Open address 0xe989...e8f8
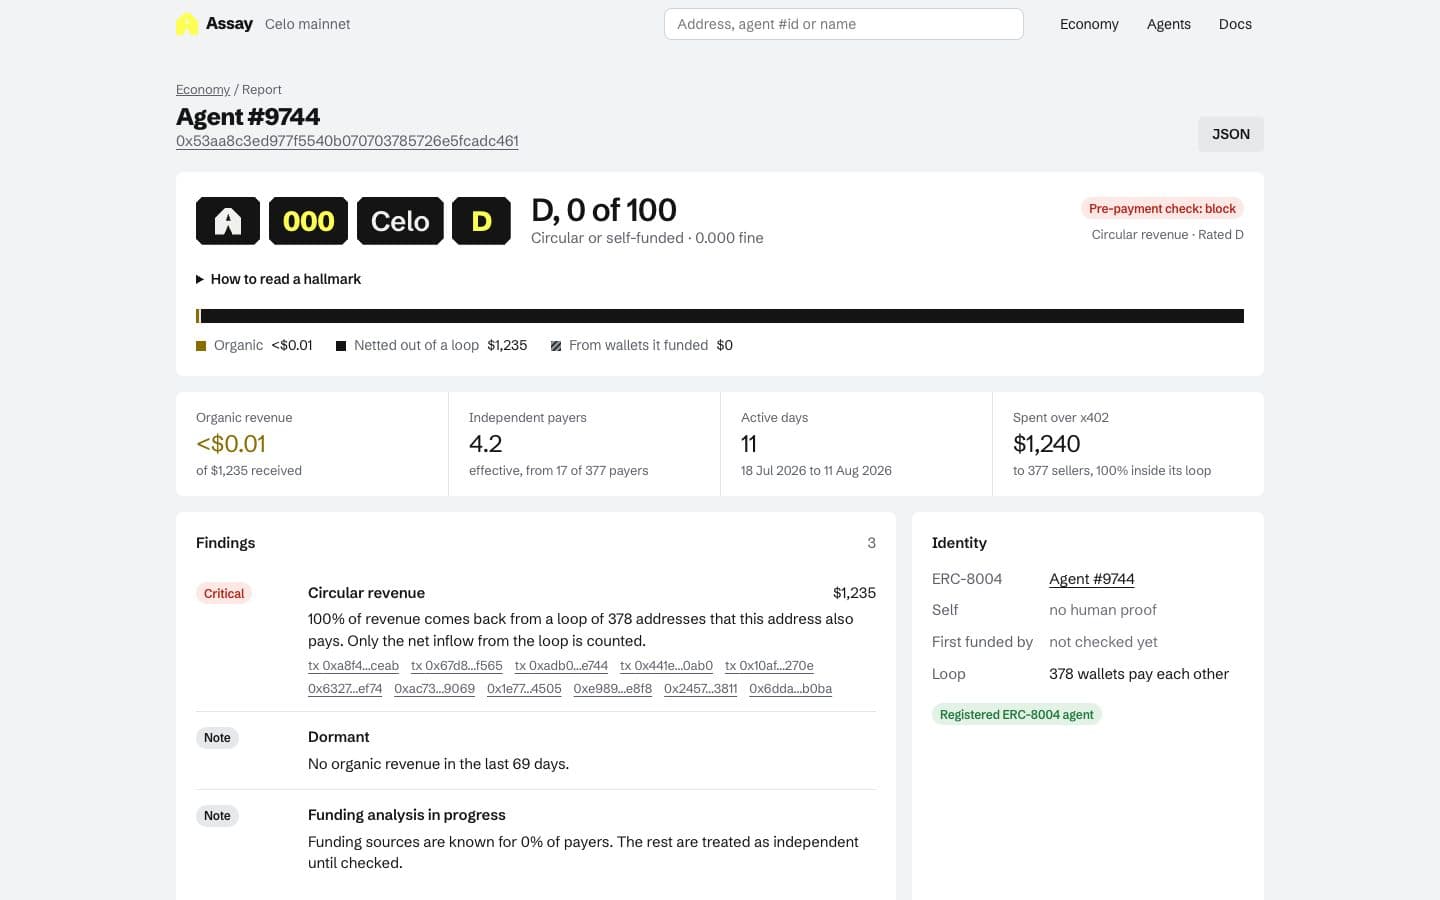This screenshot has width=1440, height=900. pos(613,689)
